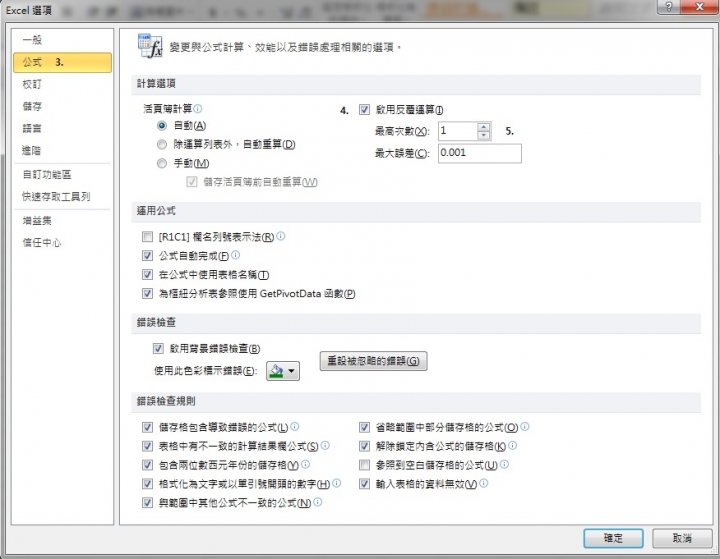The height and width of the screenshot is (559, 720).
Task: Toggle 輸入表格的資料無效 checkbox
Action: tap(364, 484)
